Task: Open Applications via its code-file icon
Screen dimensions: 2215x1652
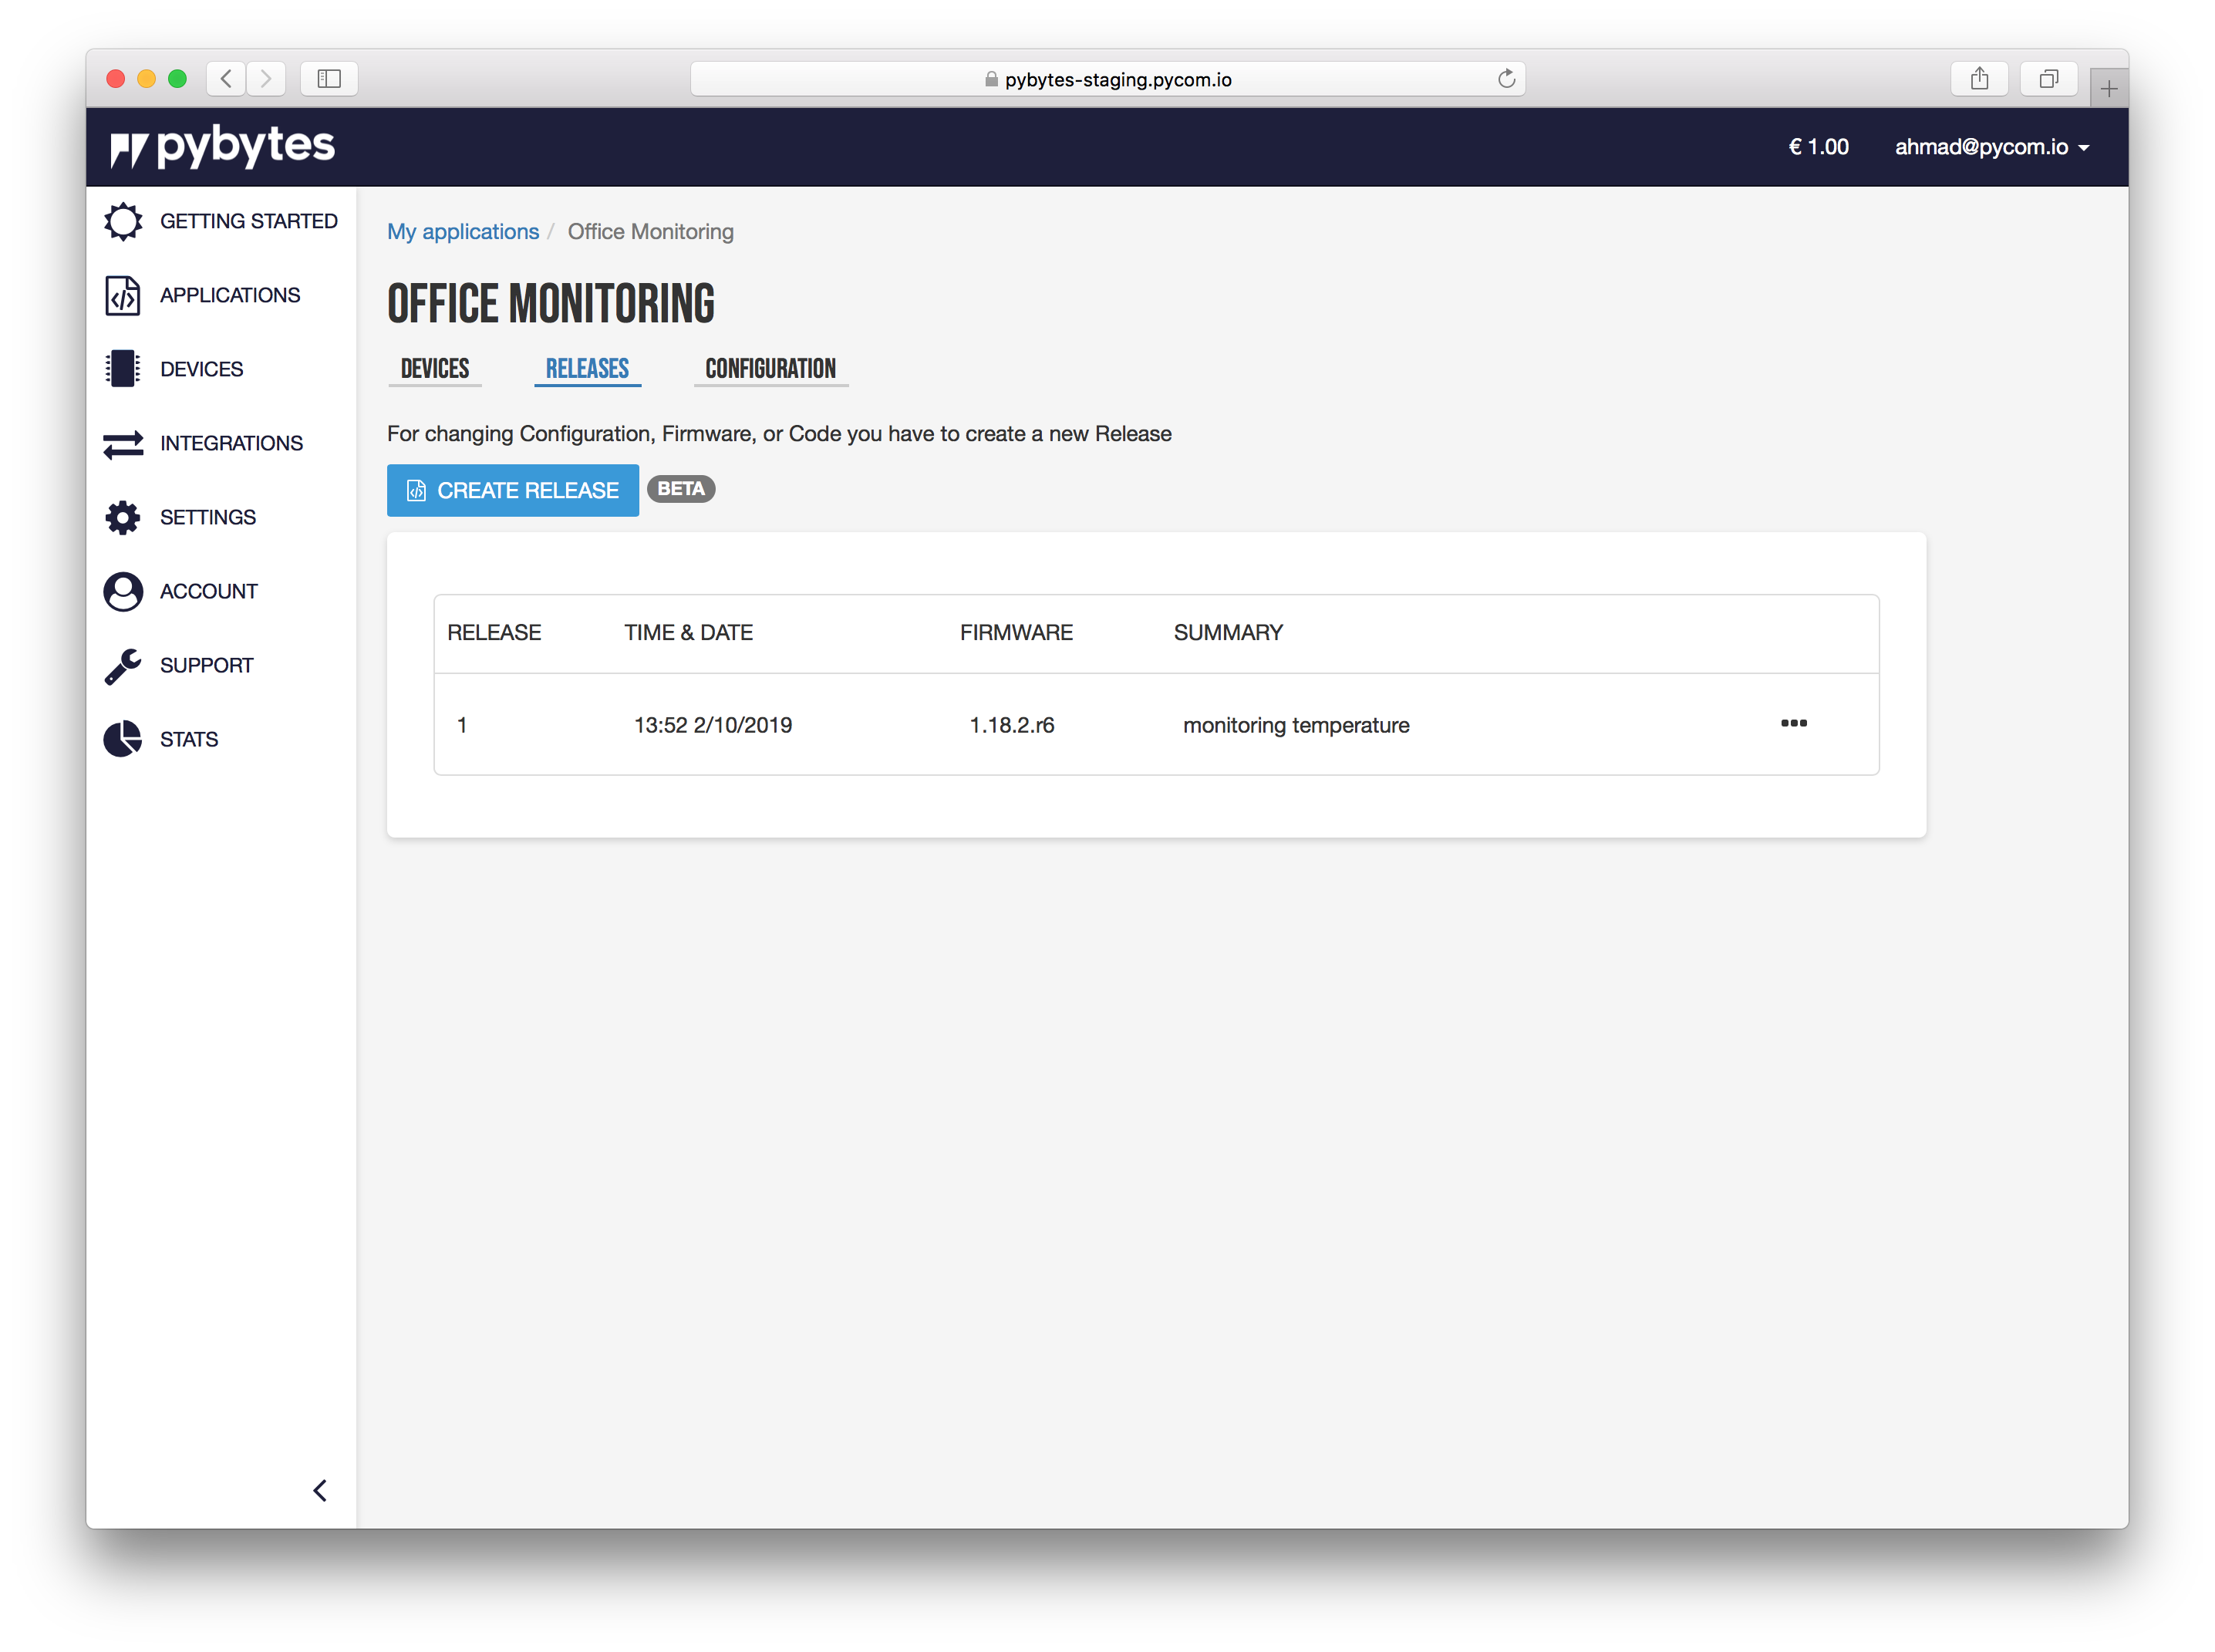Action: pyautogui.click(x=123, y=295)
